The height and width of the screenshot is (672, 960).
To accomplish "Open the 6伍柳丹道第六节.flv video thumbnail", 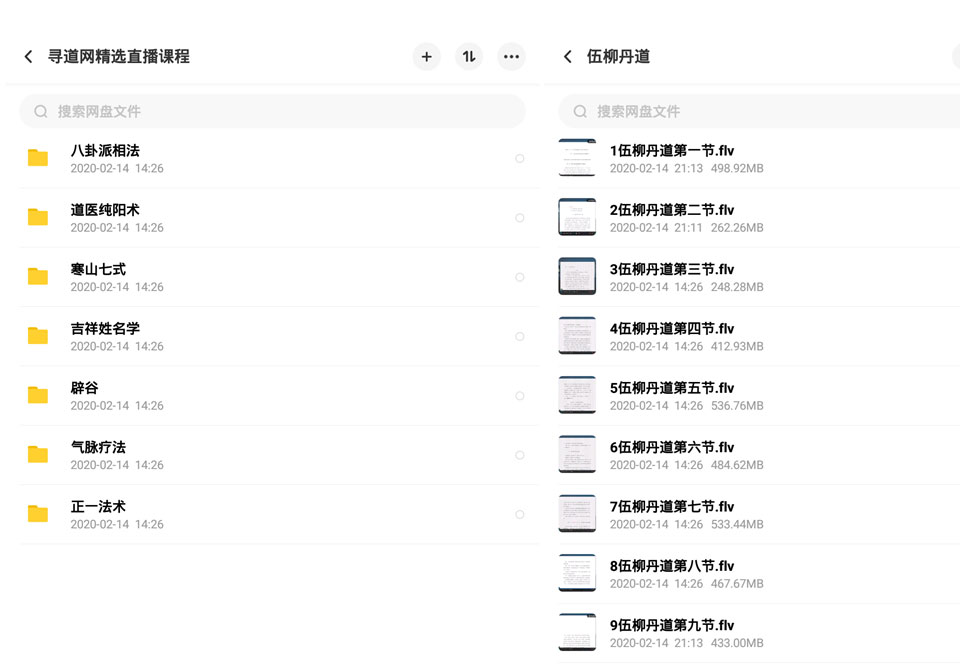I will click(x=577, y=455).
